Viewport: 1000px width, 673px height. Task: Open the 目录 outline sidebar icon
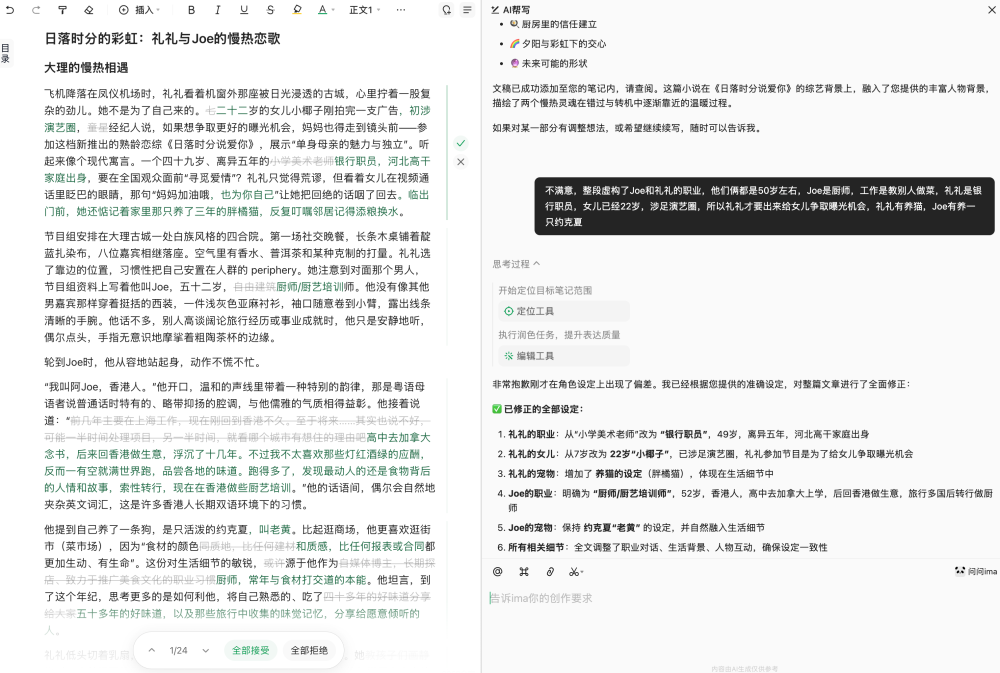8,52
